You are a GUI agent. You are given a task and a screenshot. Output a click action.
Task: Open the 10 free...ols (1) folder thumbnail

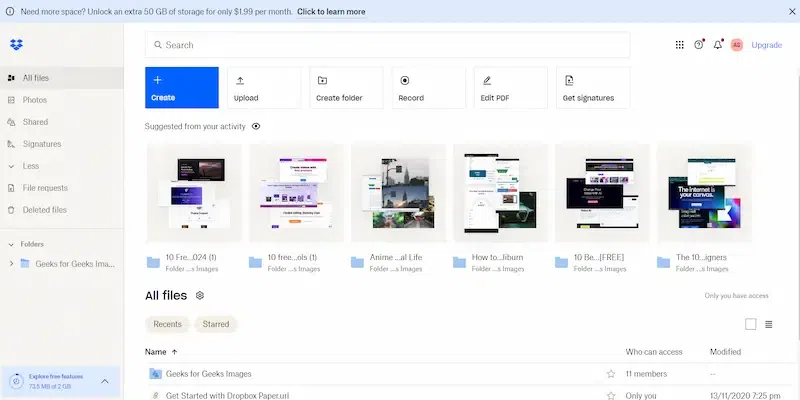click(x=296, y=193)
